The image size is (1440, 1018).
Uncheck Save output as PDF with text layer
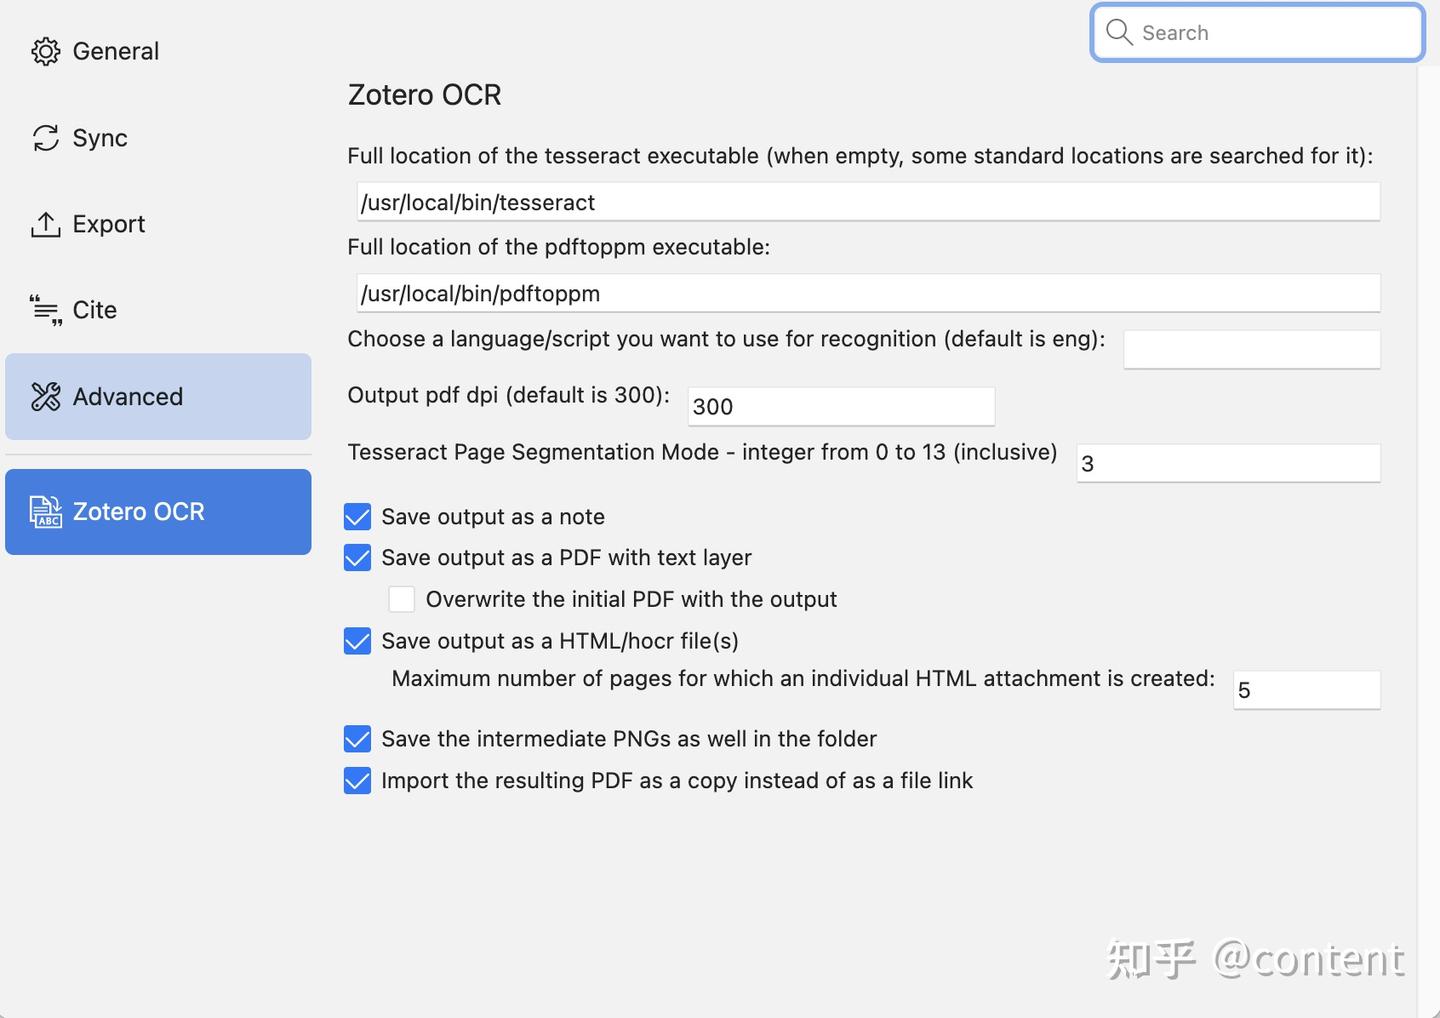coord(357,558)
